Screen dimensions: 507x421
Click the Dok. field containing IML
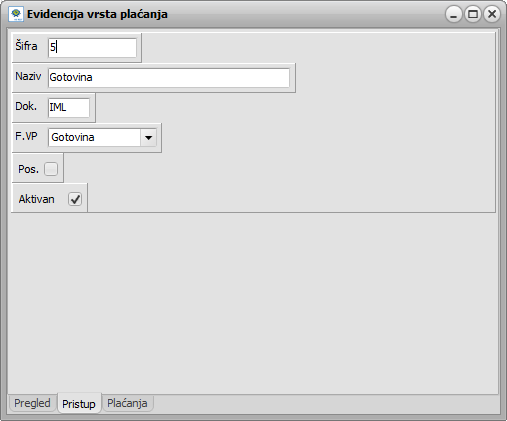(x=69, y=107)
